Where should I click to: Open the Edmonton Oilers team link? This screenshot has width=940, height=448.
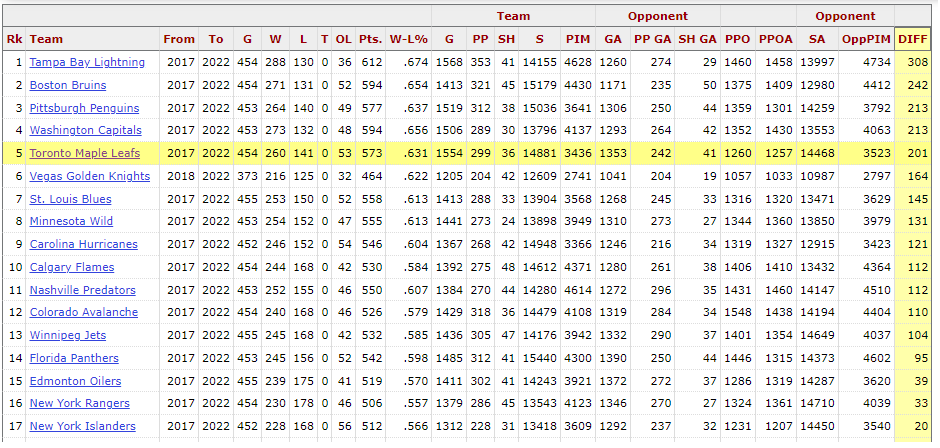(x=76, y=381)
